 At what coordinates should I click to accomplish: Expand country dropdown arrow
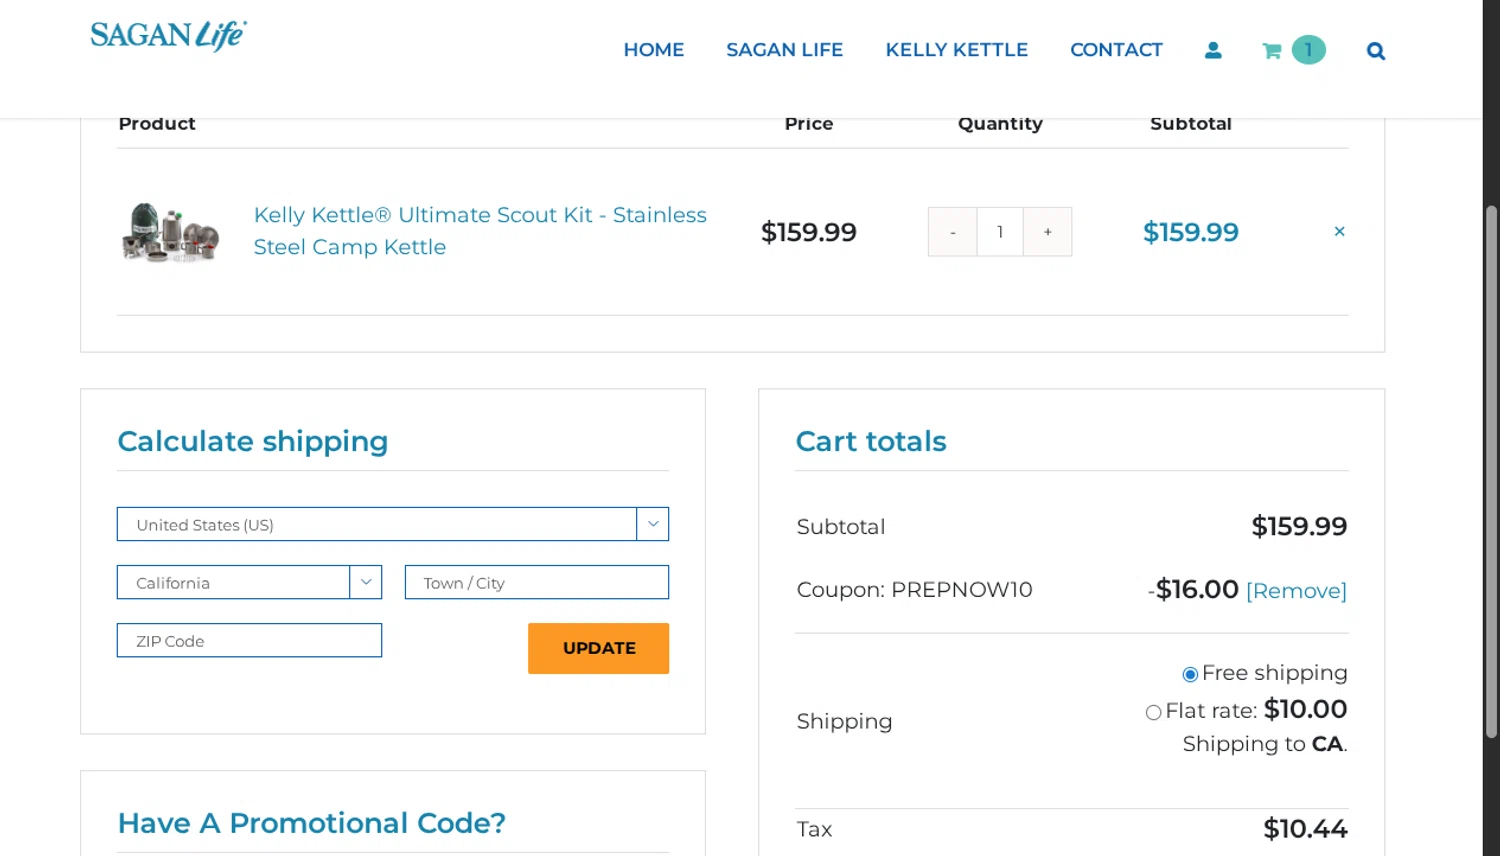[x=653, y=524]
